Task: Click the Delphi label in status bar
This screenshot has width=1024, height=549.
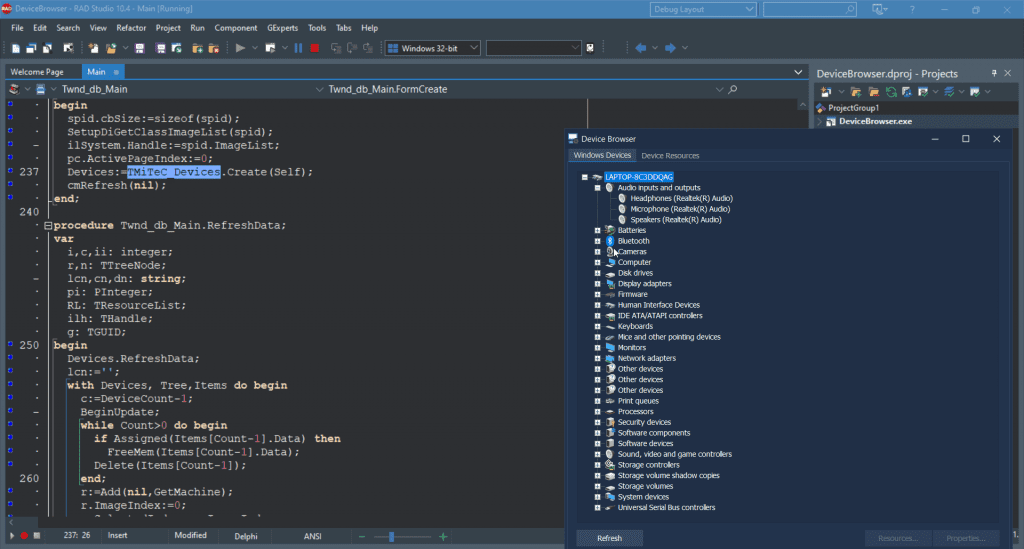Action: 246,536
